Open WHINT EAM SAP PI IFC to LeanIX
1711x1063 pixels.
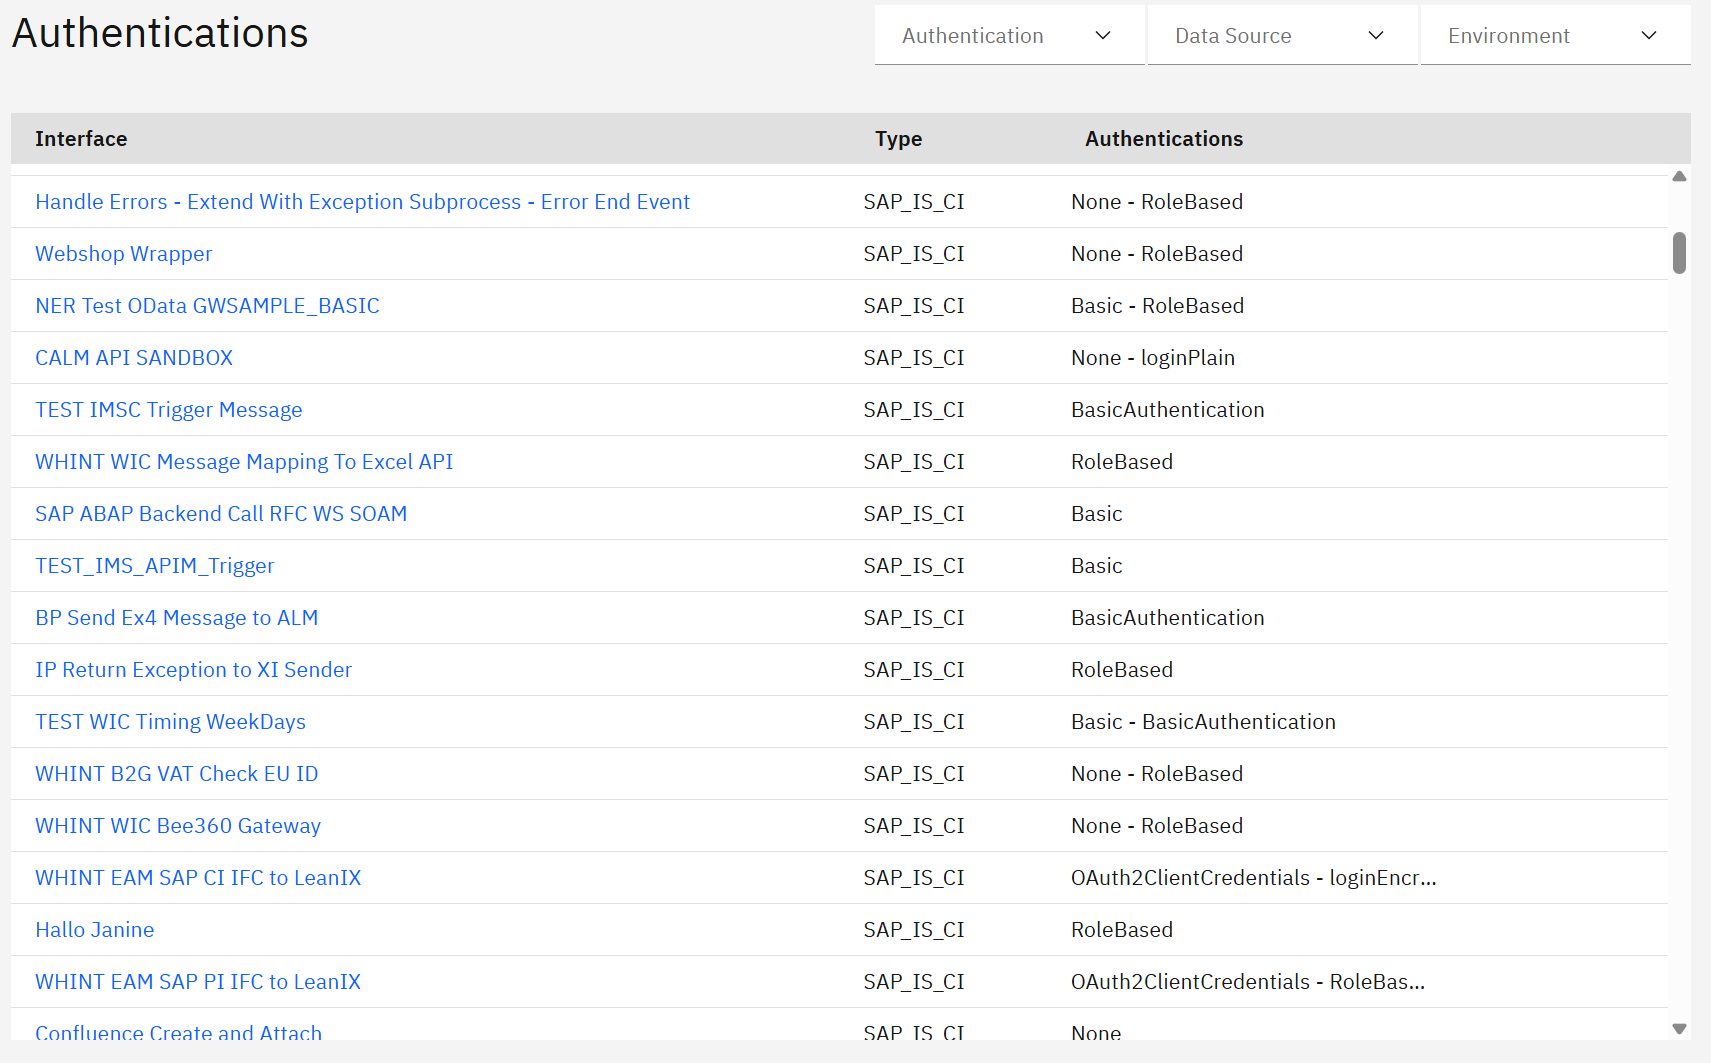198,982
